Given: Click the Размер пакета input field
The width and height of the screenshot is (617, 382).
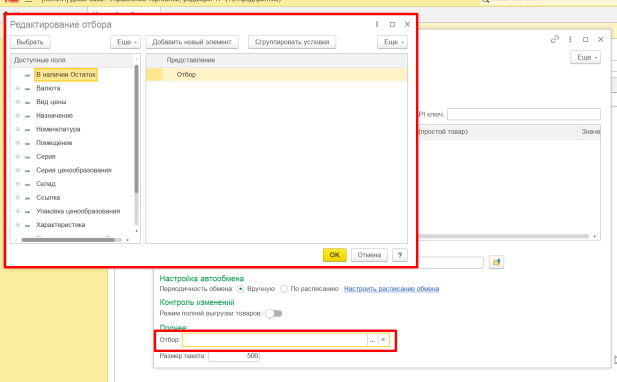Looking at the screenshot, I should [x=234, y=356].
